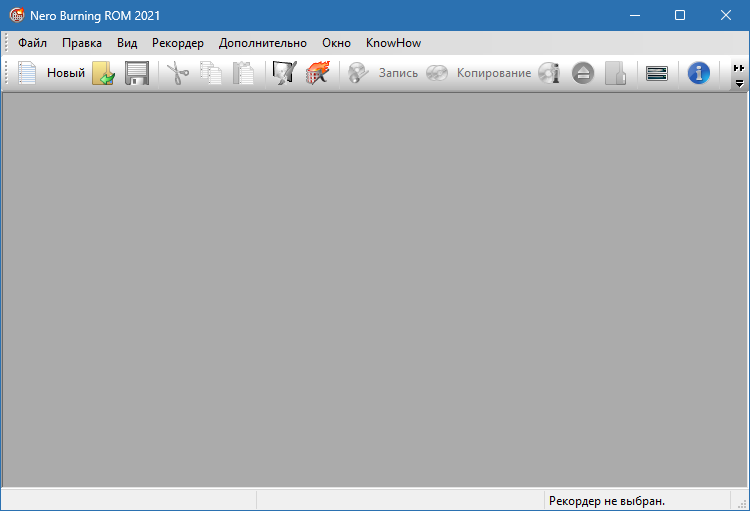Click the Рекордер не выбран status text
750x511 pixels.
pyautogui.click(x=607, y=501)
